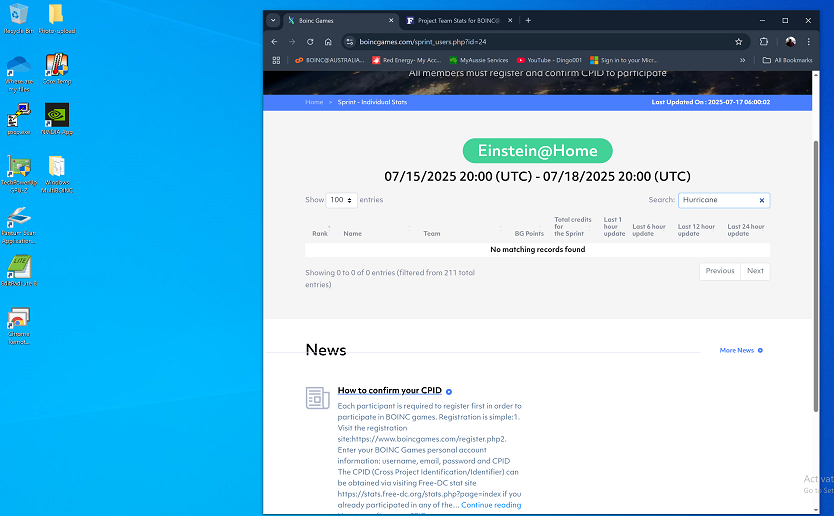Open the Chrome profile avatar
Screen dimensions: 834x516
pyautogui.click(x=790, y=41)
